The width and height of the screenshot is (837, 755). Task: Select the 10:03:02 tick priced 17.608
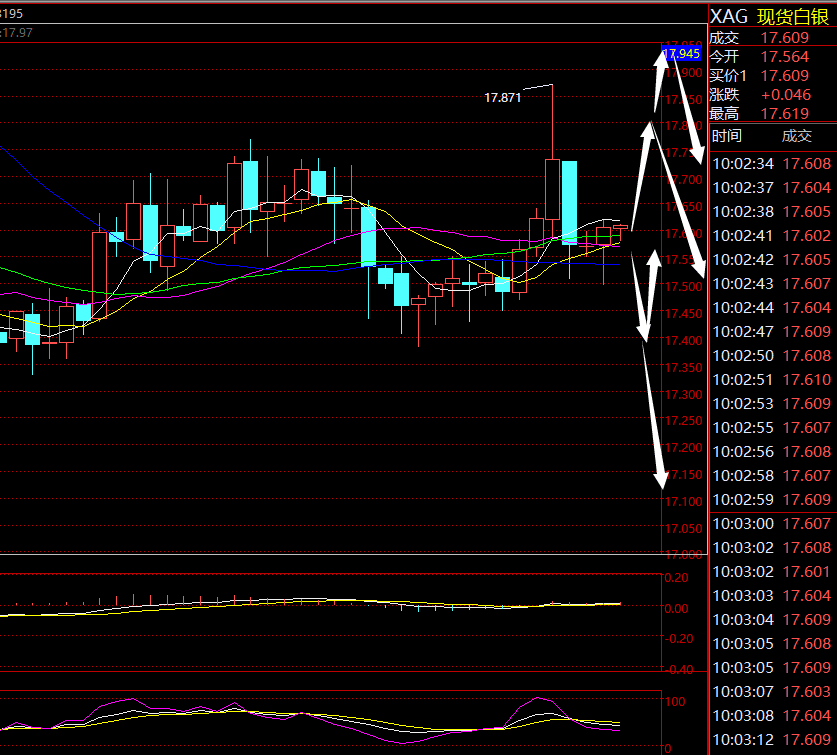click(772, 548)
